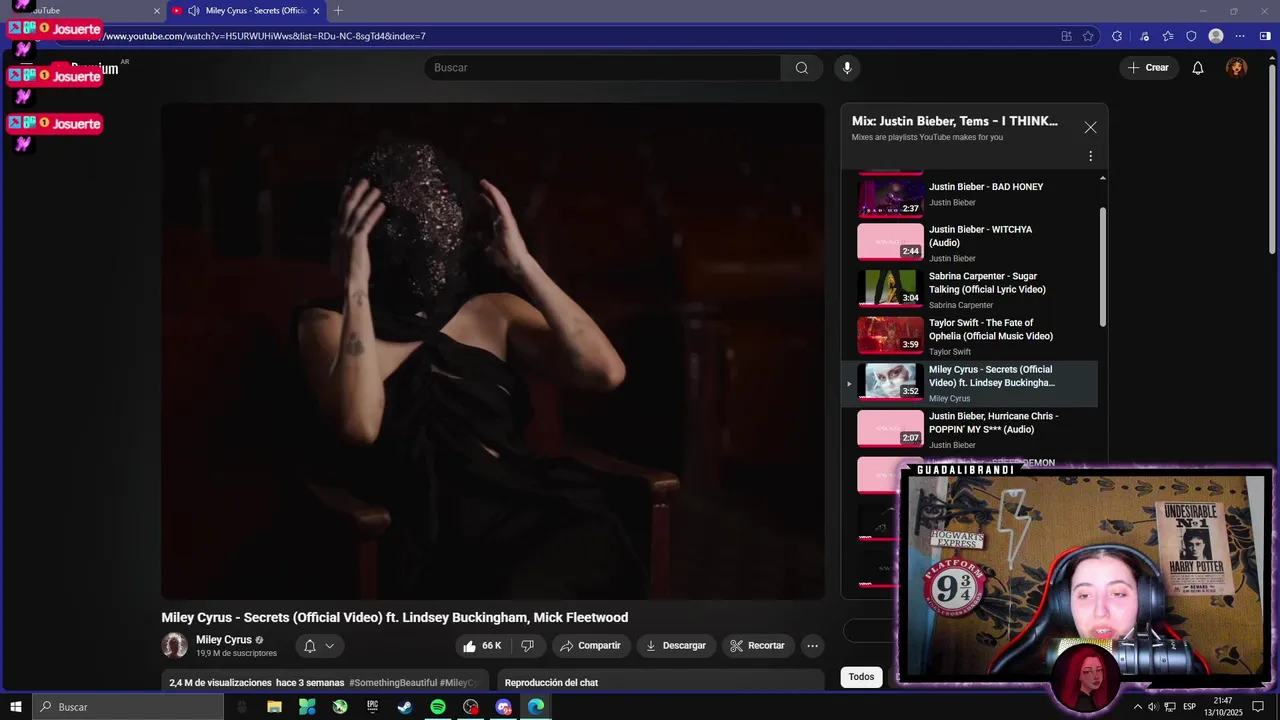Click the #SomethingBeautiful hashtag

pyautogui.click(x=393, y=683)
